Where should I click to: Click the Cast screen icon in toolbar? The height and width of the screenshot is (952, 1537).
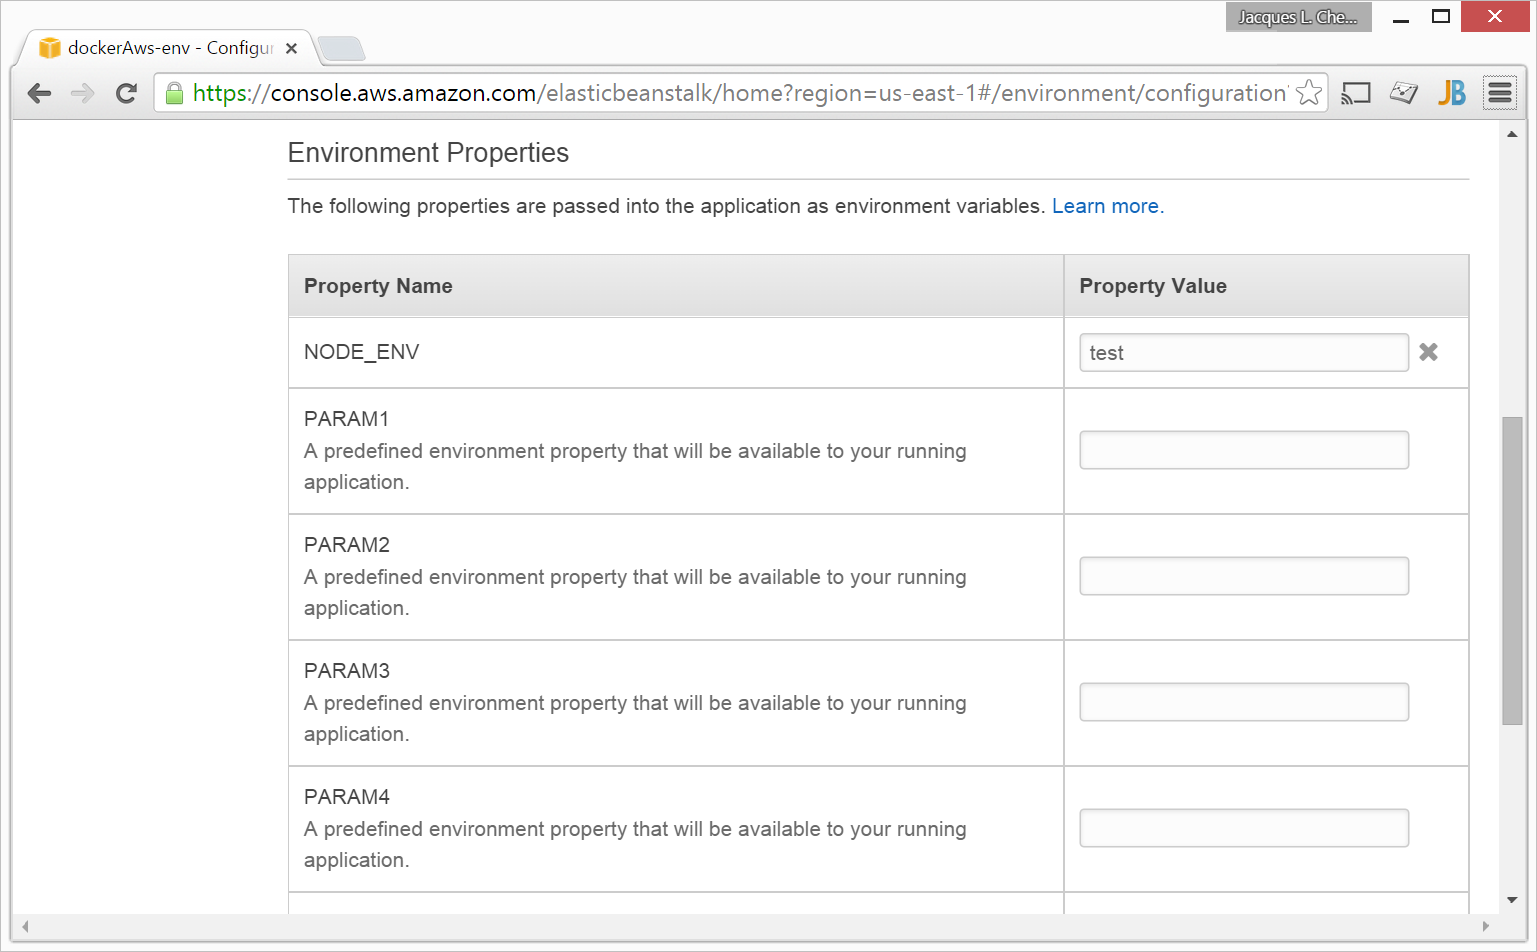[1355, 93]
